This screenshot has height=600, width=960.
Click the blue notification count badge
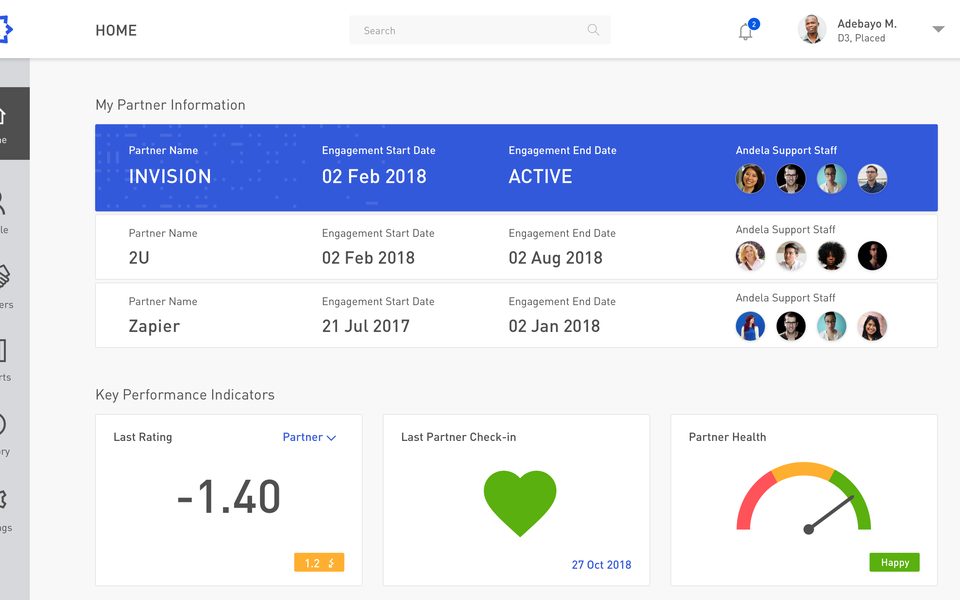(754, 24)
